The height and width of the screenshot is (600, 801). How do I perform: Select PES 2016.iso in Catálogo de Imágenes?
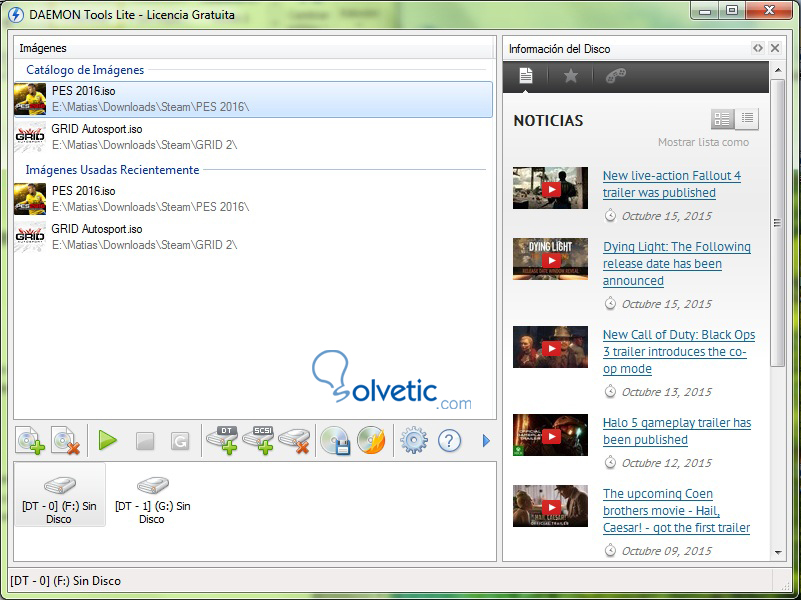pyautogui.click(x=253, y=99)
